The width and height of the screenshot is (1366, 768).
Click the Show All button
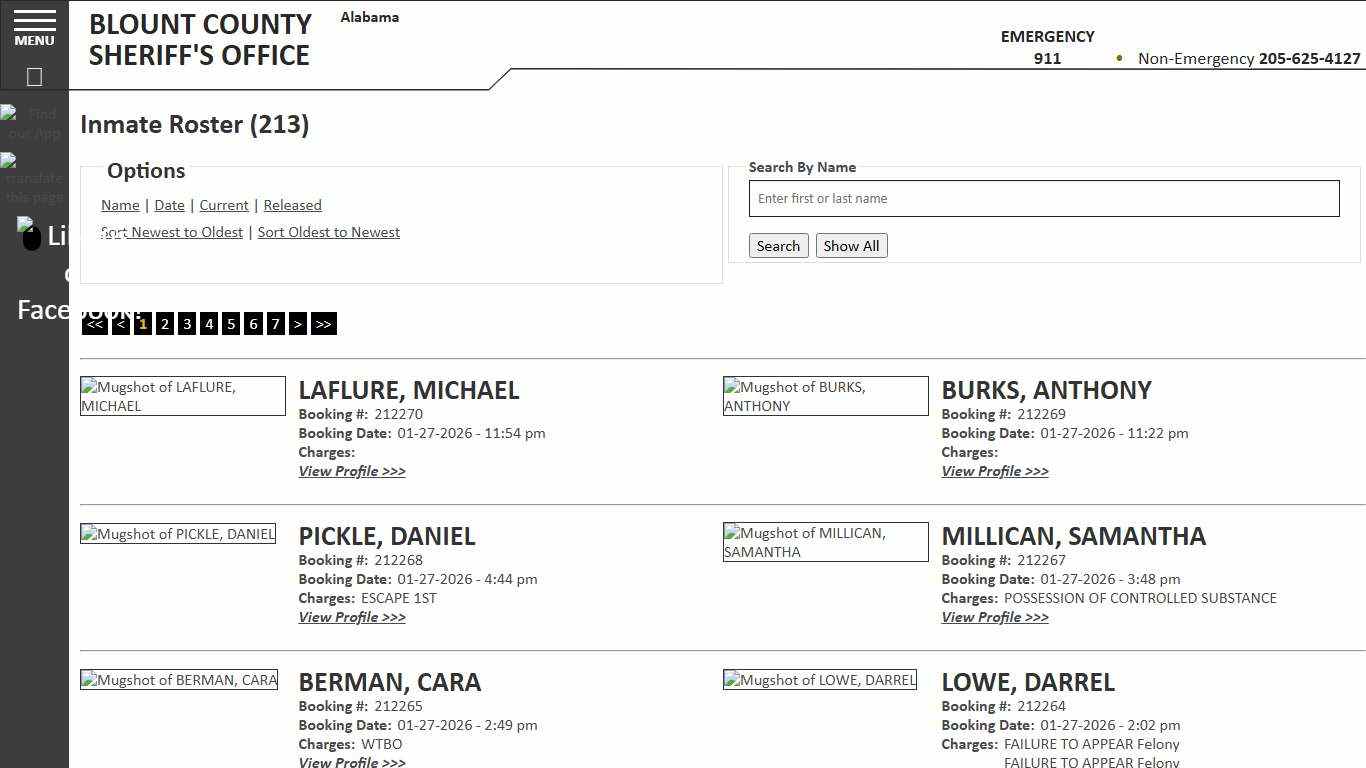[x=851, y=245]
